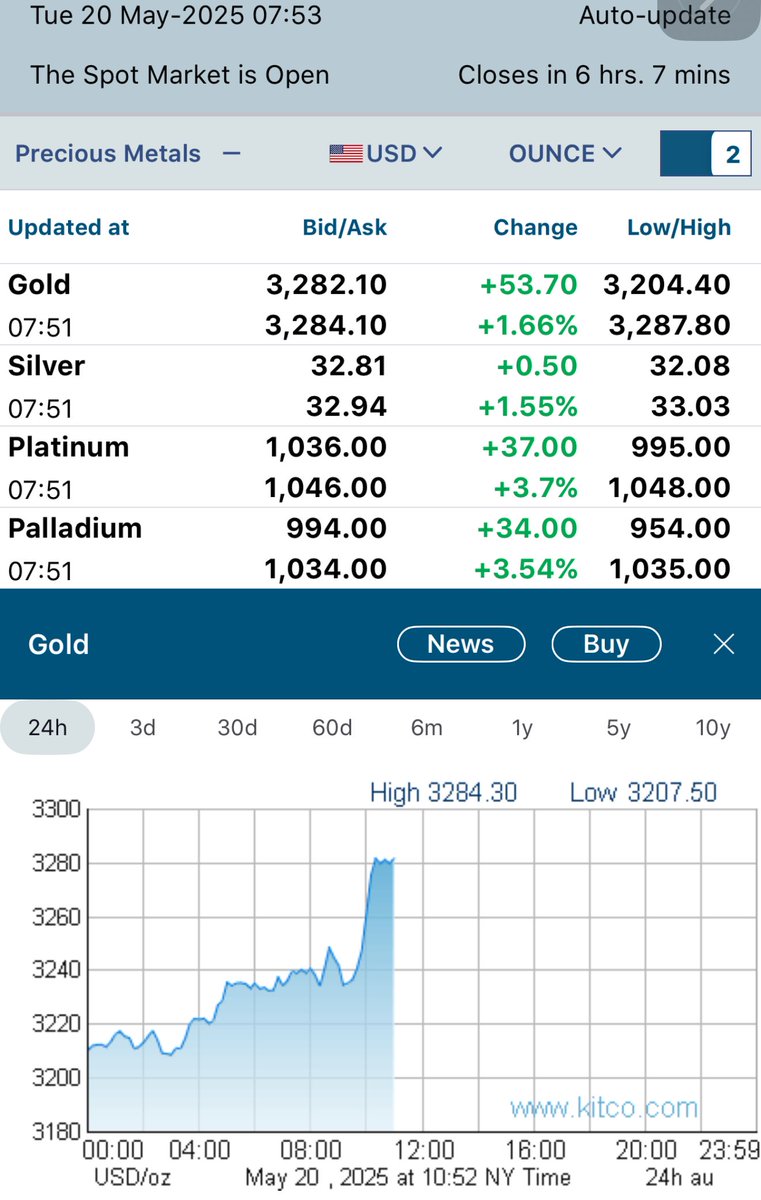Tap the Buy gold button
The height and width of the screenshot is (1200, 761).
coord(606,644)
